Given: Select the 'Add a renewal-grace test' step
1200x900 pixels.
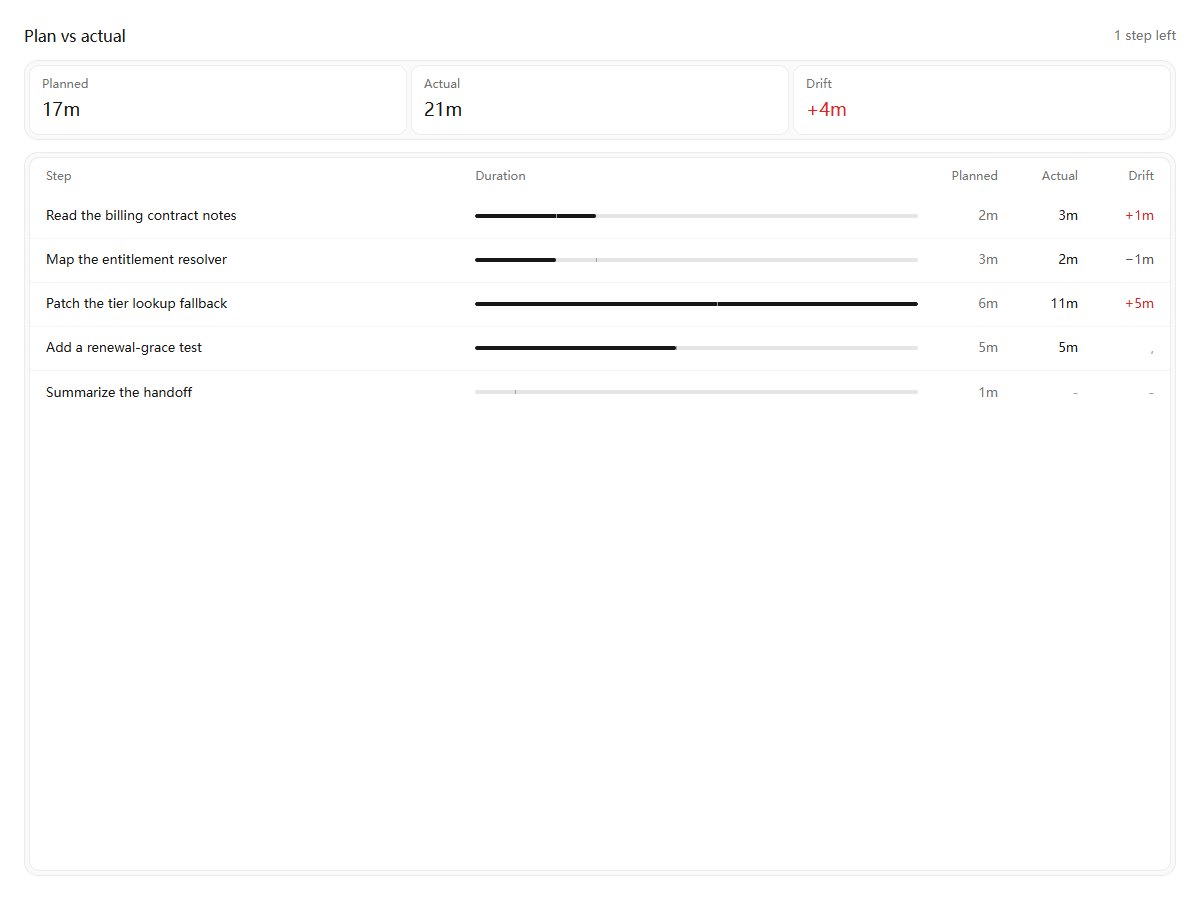Looking at the screenshot, I should coord(600,348).
